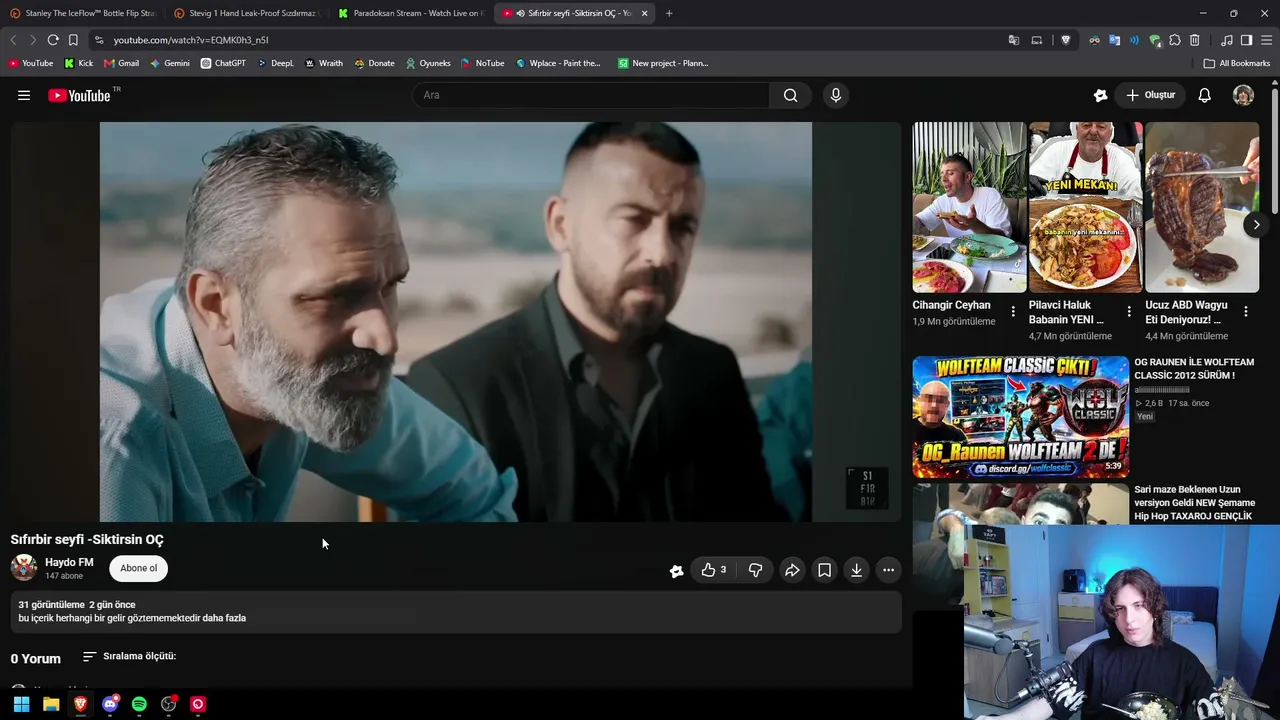Share the video via the arrow icon
Image resolution: width=1280 pixels, height=720 pixels.
792,570
